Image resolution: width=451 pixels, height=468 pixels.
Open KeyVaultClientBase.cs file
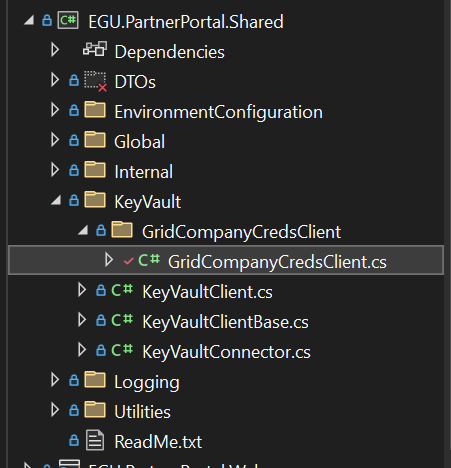coord(225,322)
